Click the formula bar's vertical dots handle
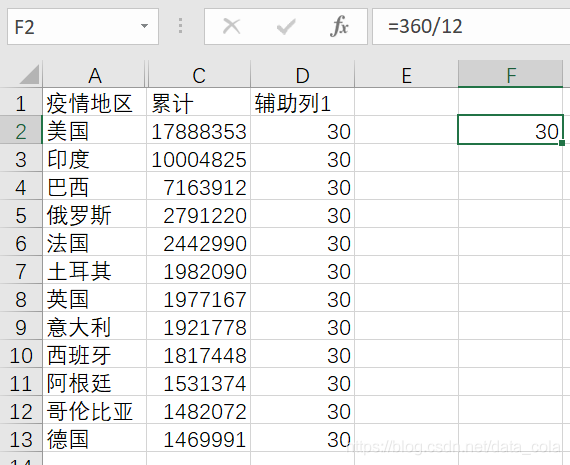The width and height of the screenshot is (570, 465). (x=180, y=26)
